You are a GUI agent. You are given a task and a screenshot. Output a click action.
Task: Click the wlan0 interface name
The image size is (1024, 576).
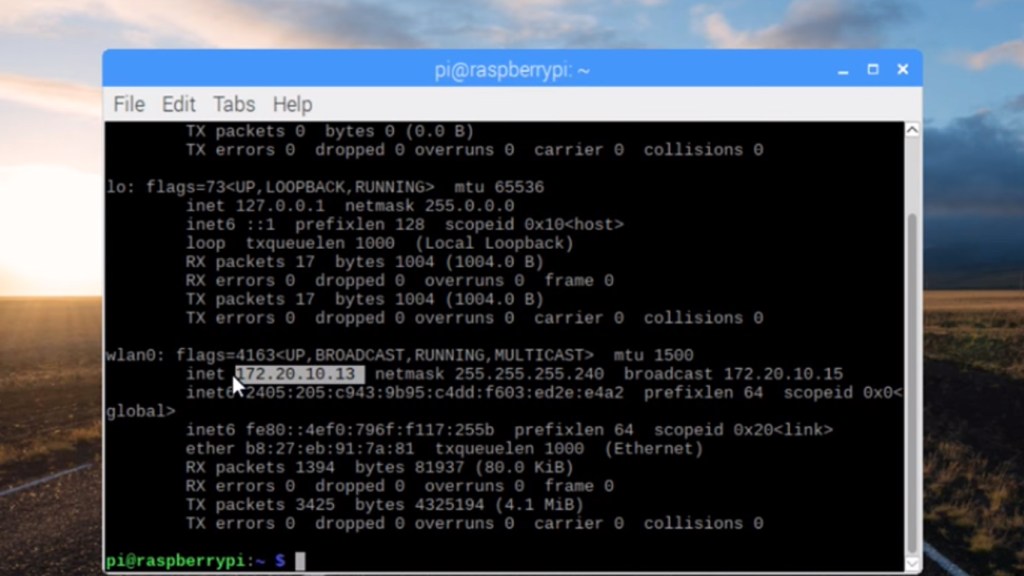tap(131, 355)
